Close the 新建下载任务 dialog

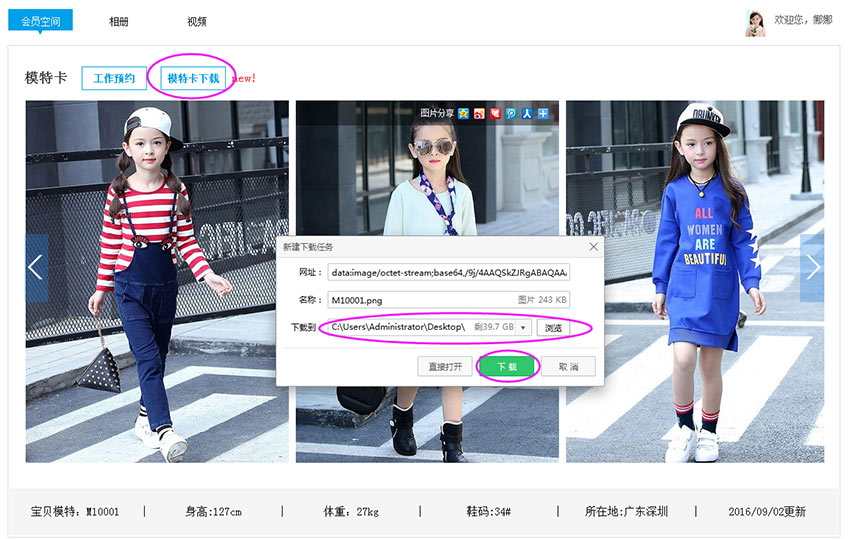tap(593, 246)
